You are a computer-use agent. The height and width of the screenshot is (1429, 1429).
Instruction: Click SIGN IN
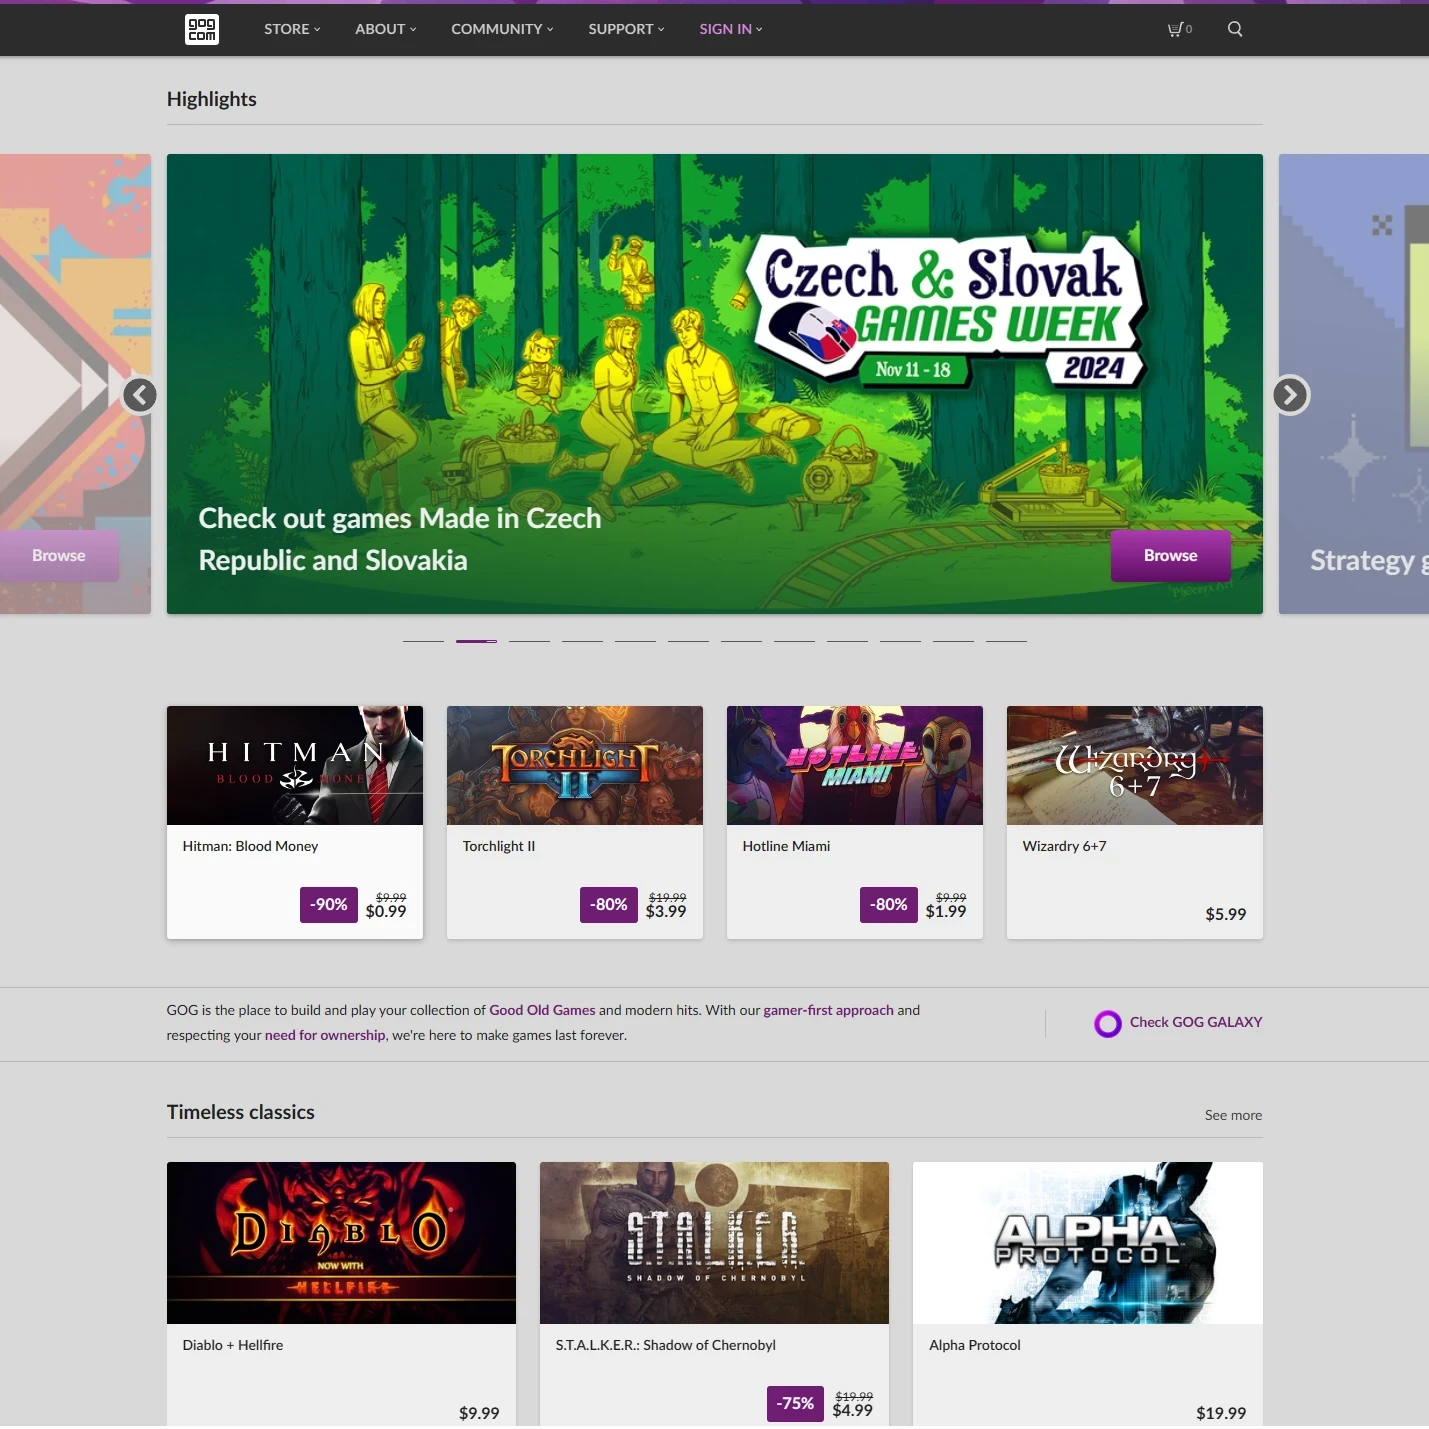728,29
